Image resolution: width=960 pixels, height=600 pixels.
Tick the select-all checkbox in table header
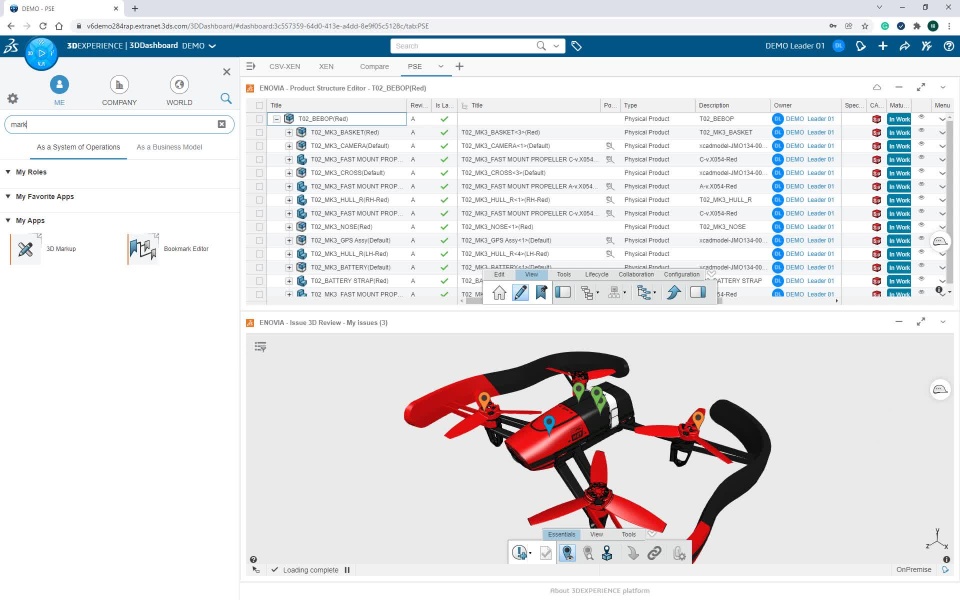point(260,105)
